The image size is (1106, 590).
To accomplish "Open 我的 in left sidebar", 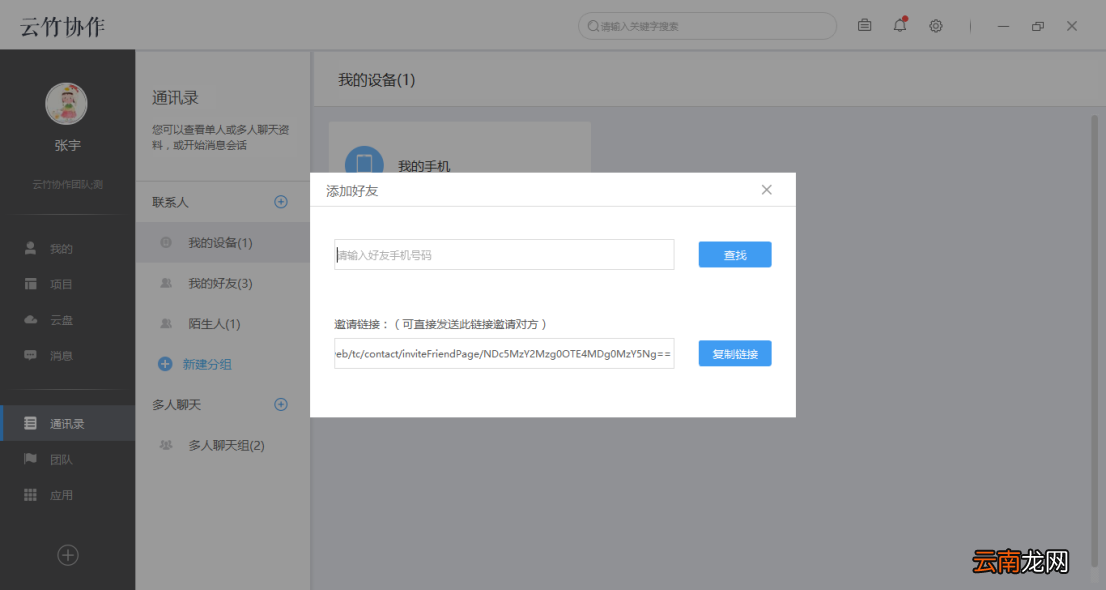I will click(x=68, y=248).
